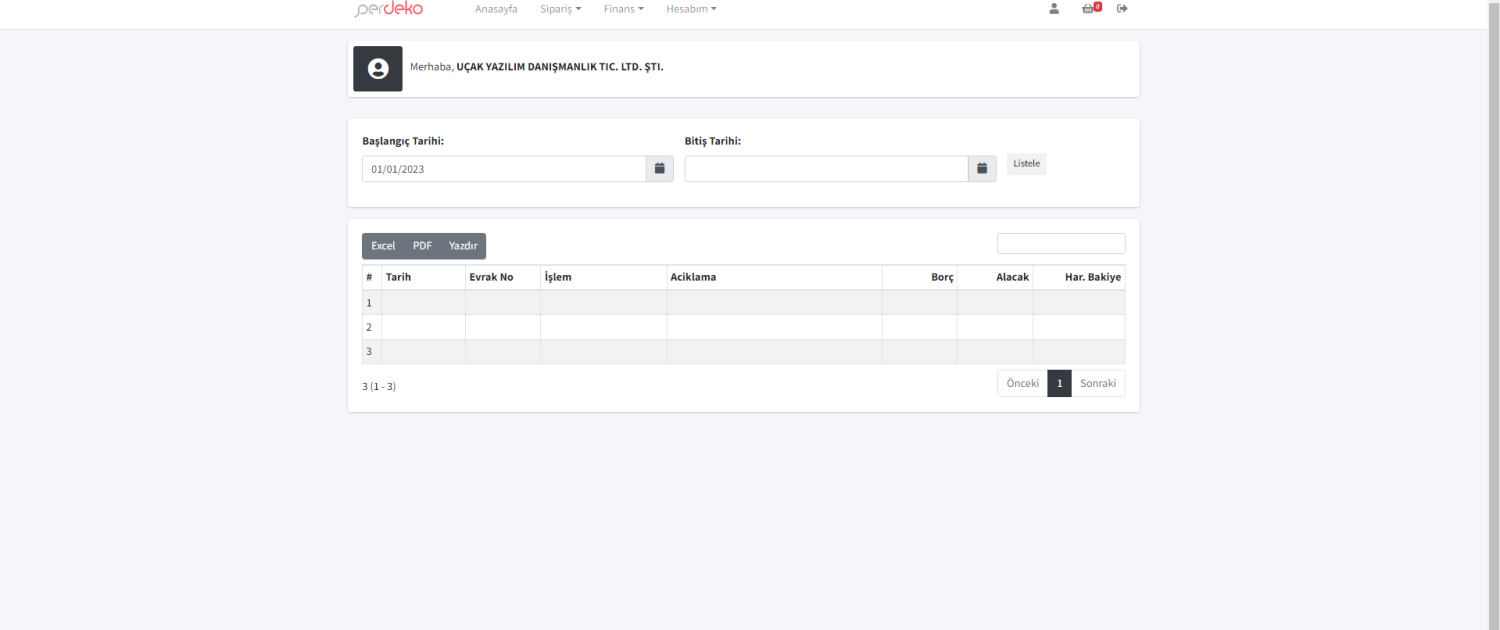Click the Yazdır print button
This screenshot has width=1500, height=630.
(463, 246)
